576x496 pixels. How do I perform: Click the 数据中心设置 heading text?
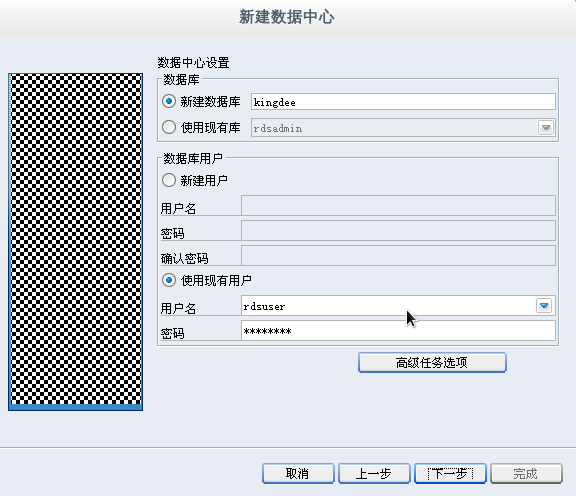(x=194, y=62)
